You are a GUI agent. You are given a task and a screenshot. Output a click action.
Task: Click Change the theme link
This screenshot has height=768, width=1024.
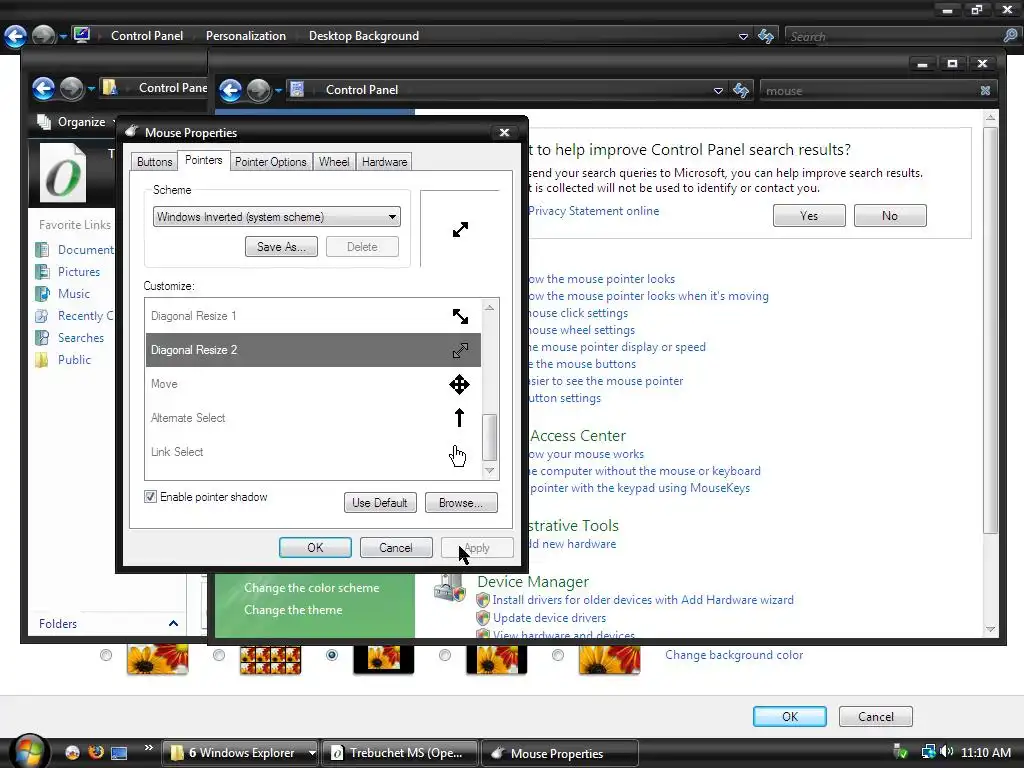(293, 610)
